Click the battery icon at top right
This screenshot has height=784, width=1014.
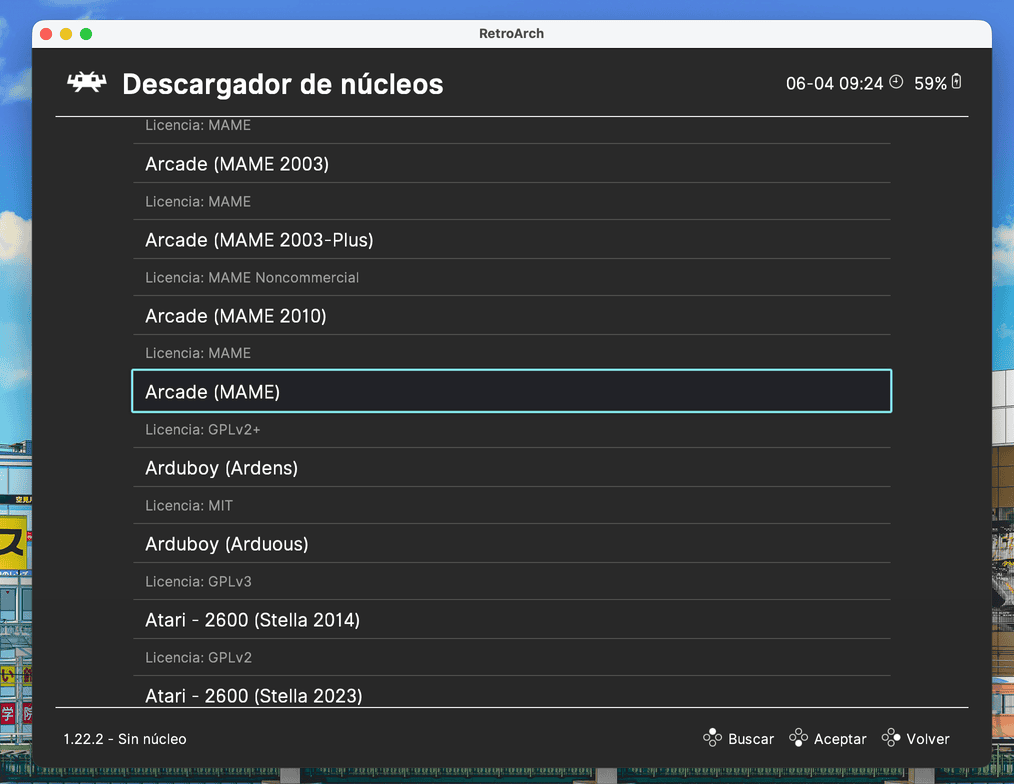956,82
